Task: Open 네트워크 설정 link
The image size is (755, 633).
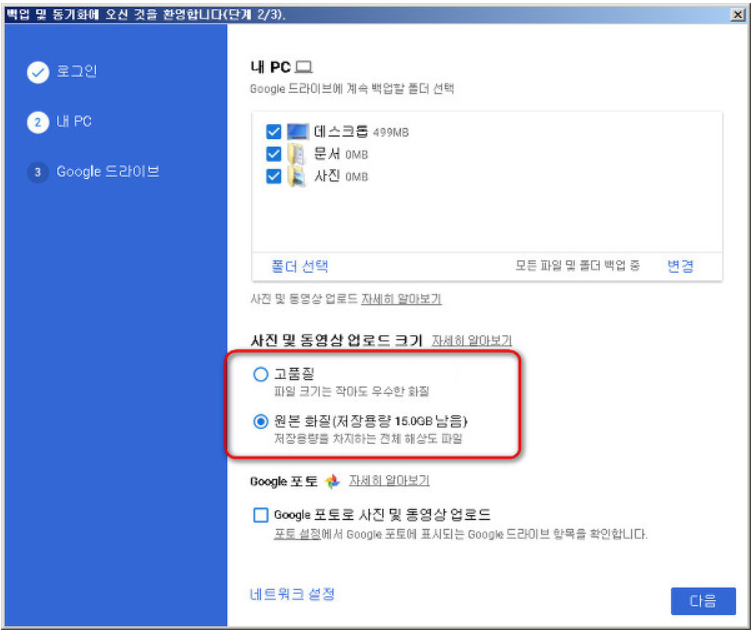Action: (292, 594)
